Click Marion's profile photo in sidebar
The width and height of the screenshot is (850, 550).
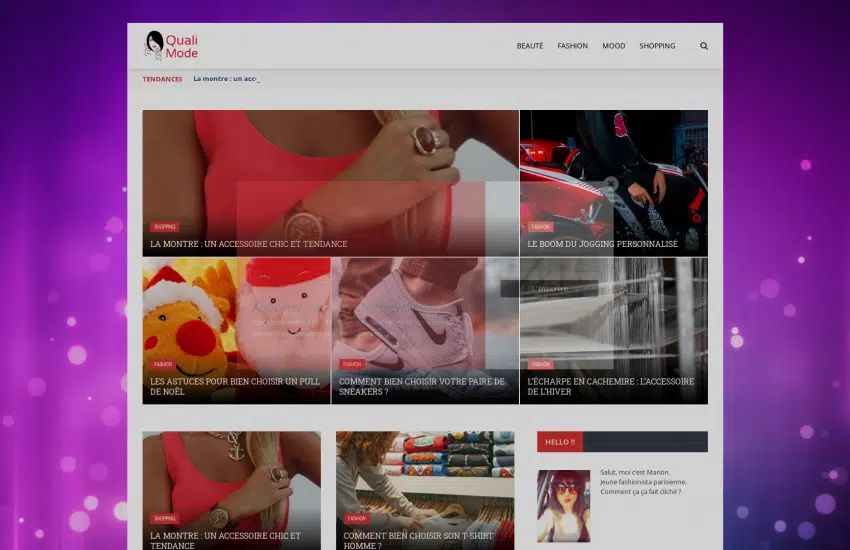563,506
